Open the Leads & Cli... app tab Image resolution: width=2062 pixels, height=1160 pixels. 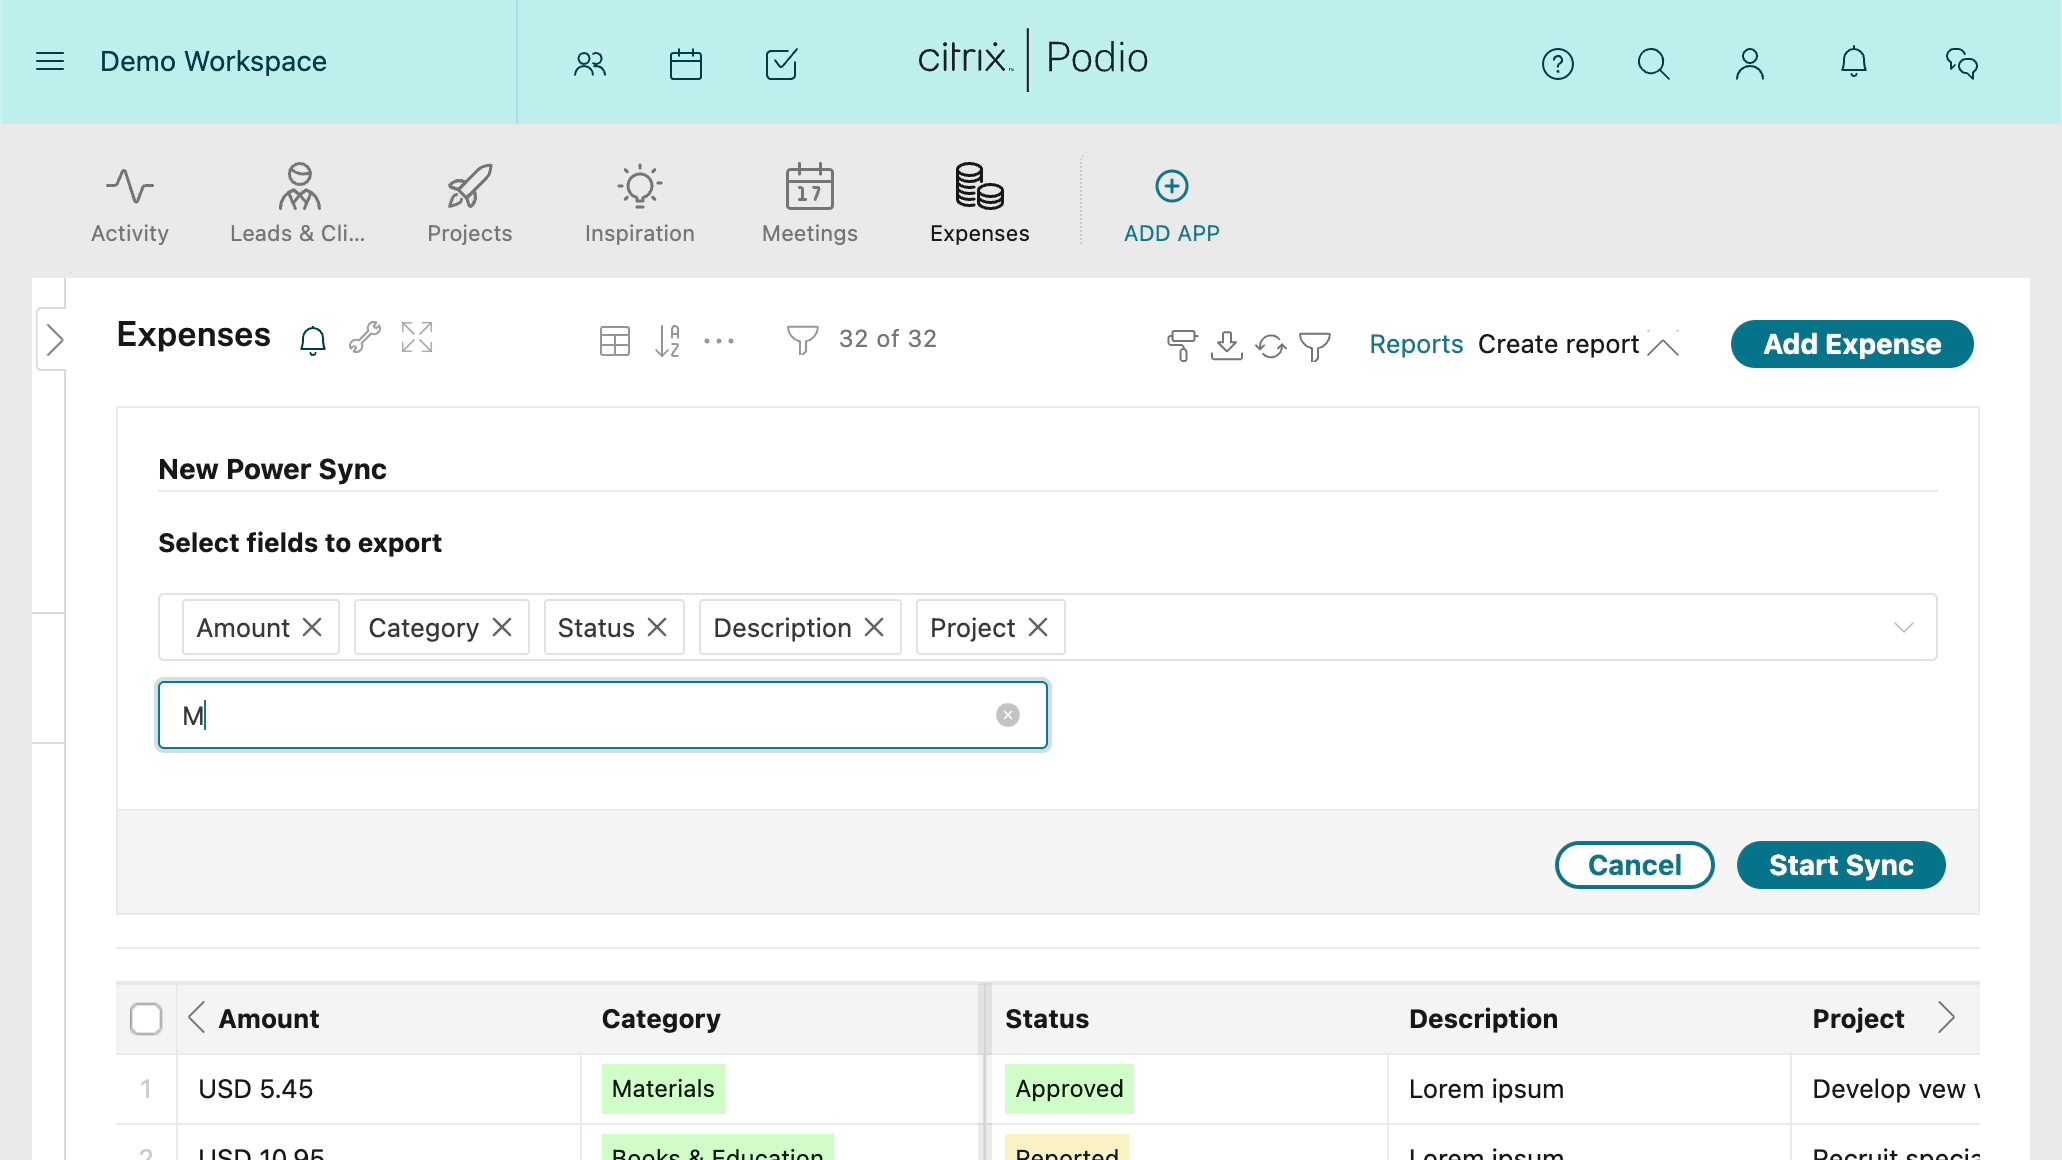[298, 205]
